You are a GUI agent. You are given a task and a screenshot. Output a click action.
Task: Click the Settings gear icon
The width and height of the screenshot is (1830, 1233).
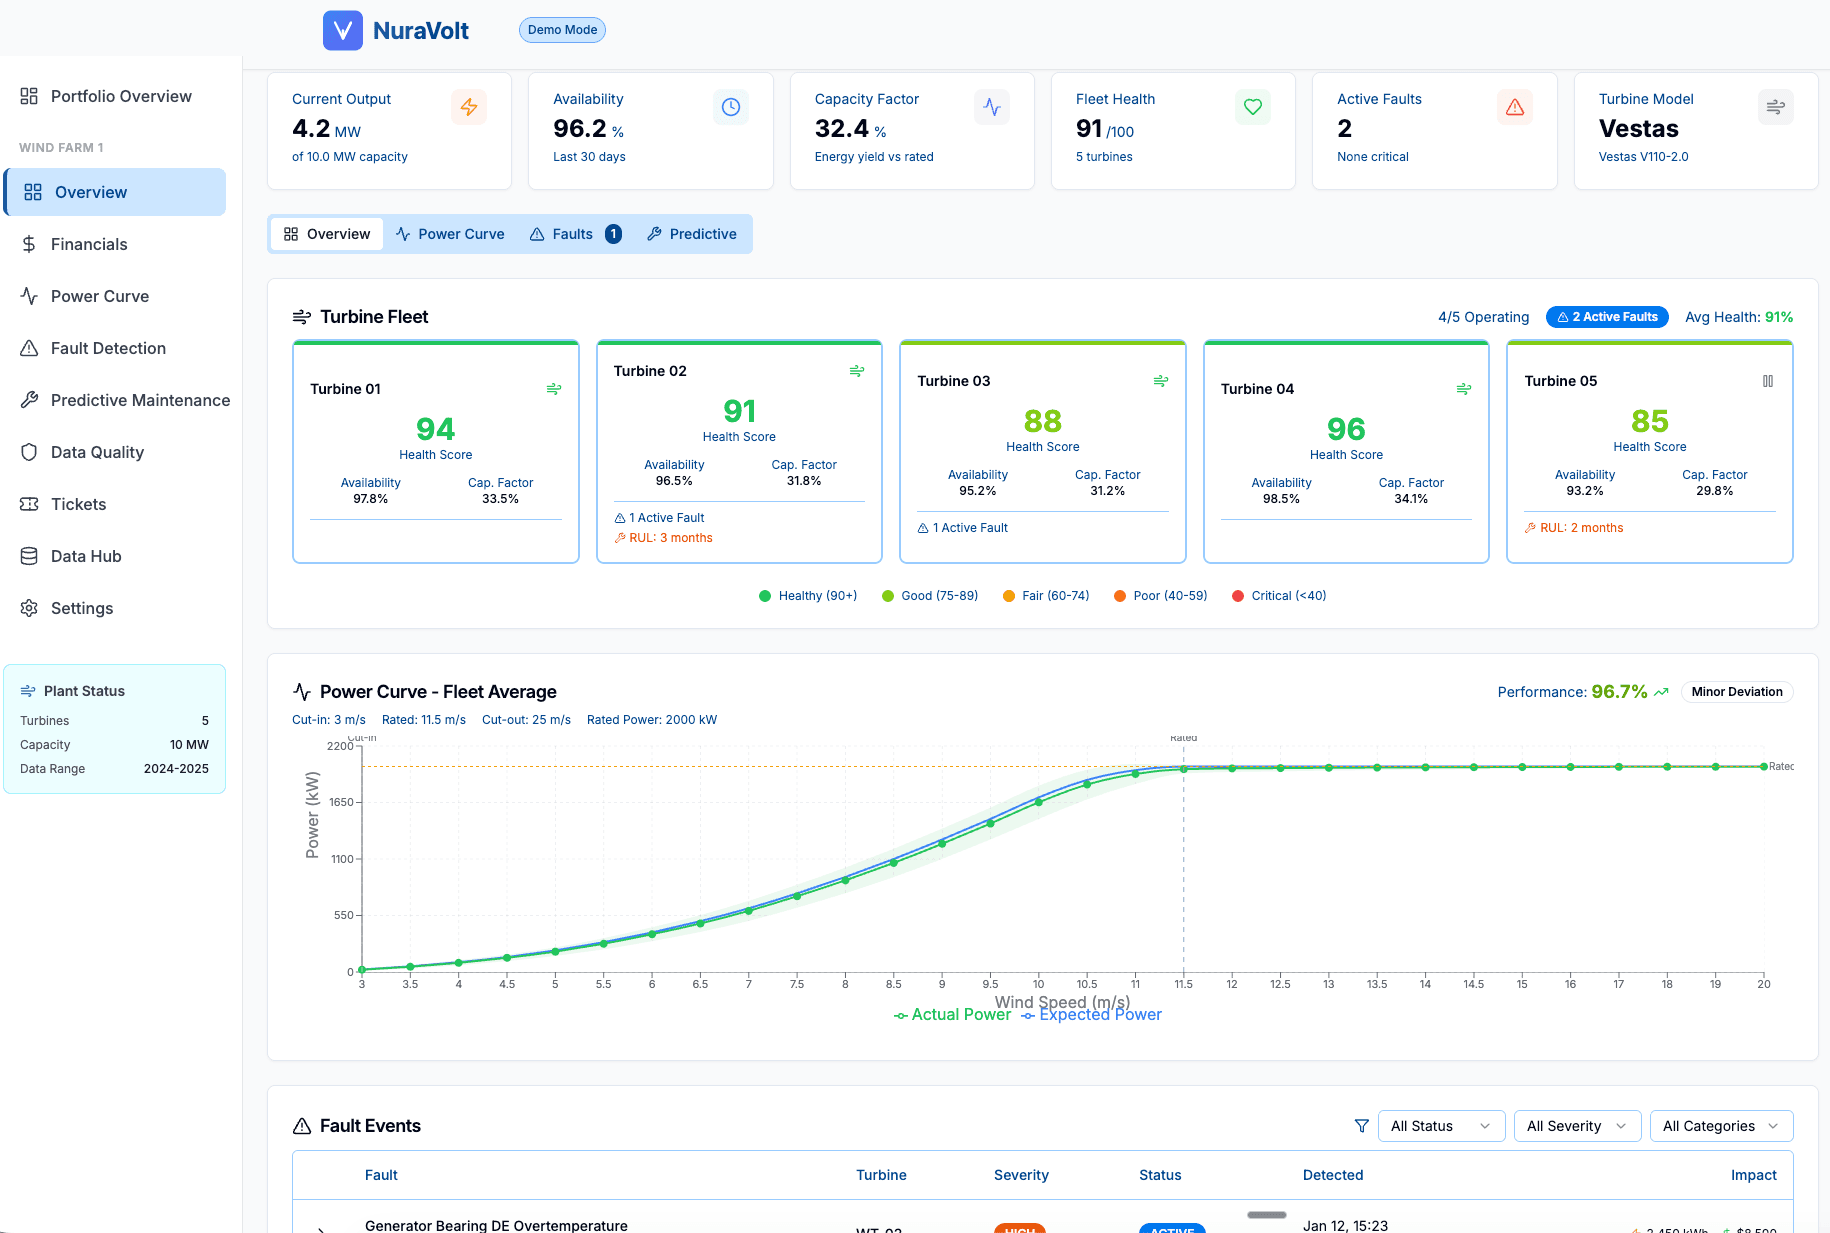(x=29, y=608)
